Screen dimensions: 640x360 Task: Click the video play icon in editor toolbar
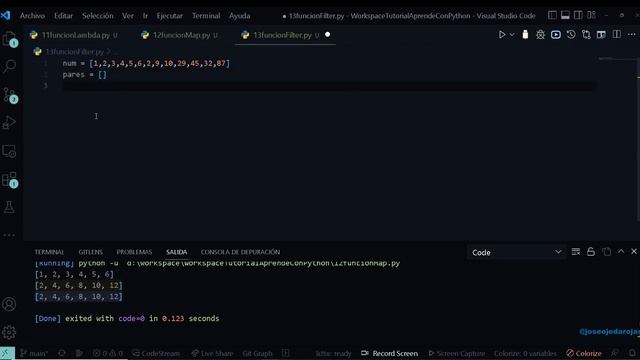[x=556, y=35]
